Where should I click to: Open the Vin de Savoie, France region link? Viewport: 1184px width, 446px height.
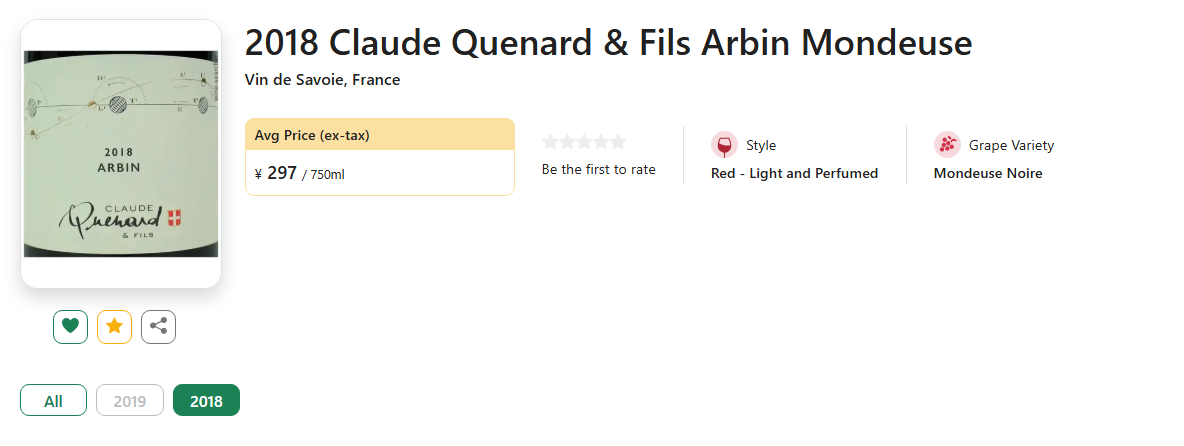click(322, 80)
